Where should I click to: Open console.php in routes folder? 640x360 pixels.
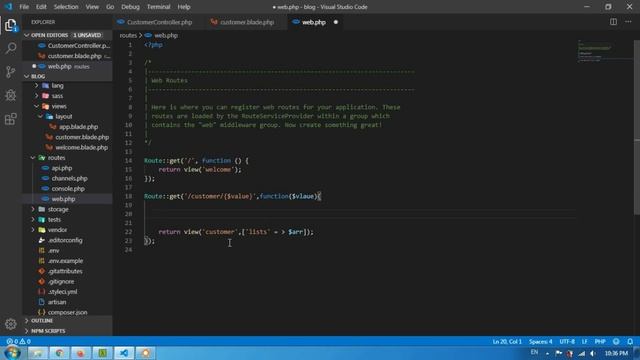coord(68,189)
